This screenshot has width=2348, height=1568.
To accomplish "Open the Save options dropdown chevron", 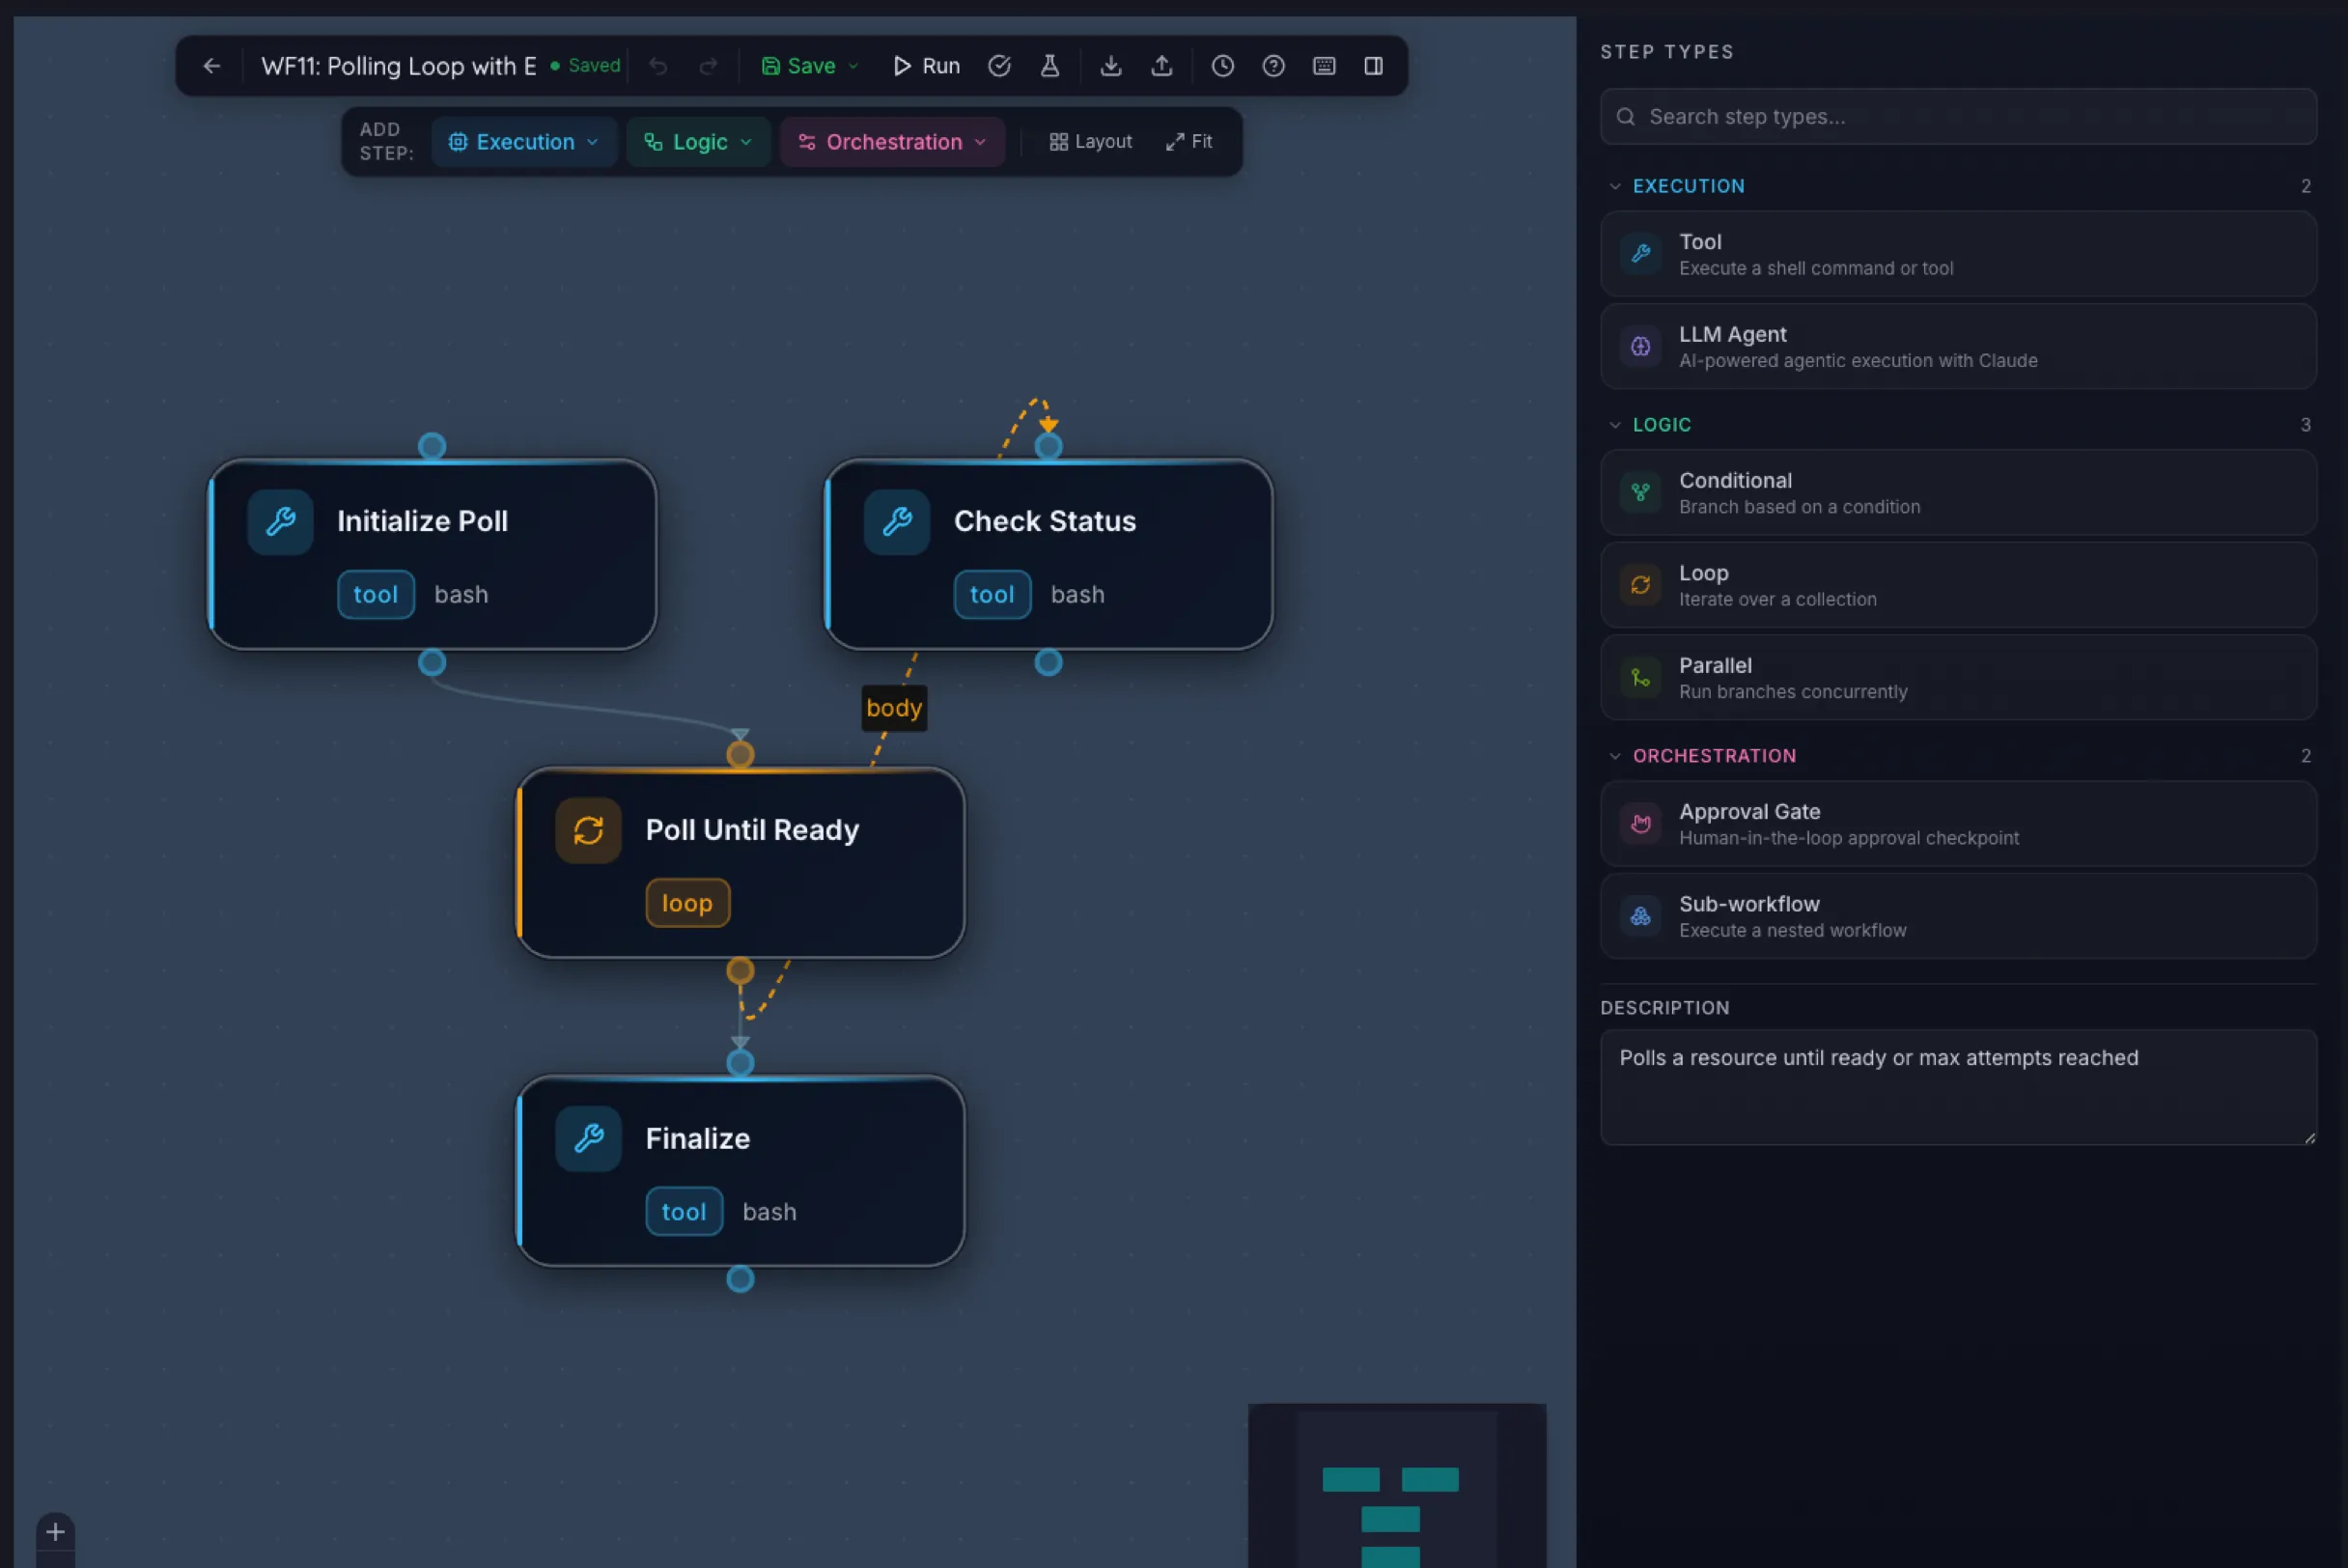I will tap(853, 66).
